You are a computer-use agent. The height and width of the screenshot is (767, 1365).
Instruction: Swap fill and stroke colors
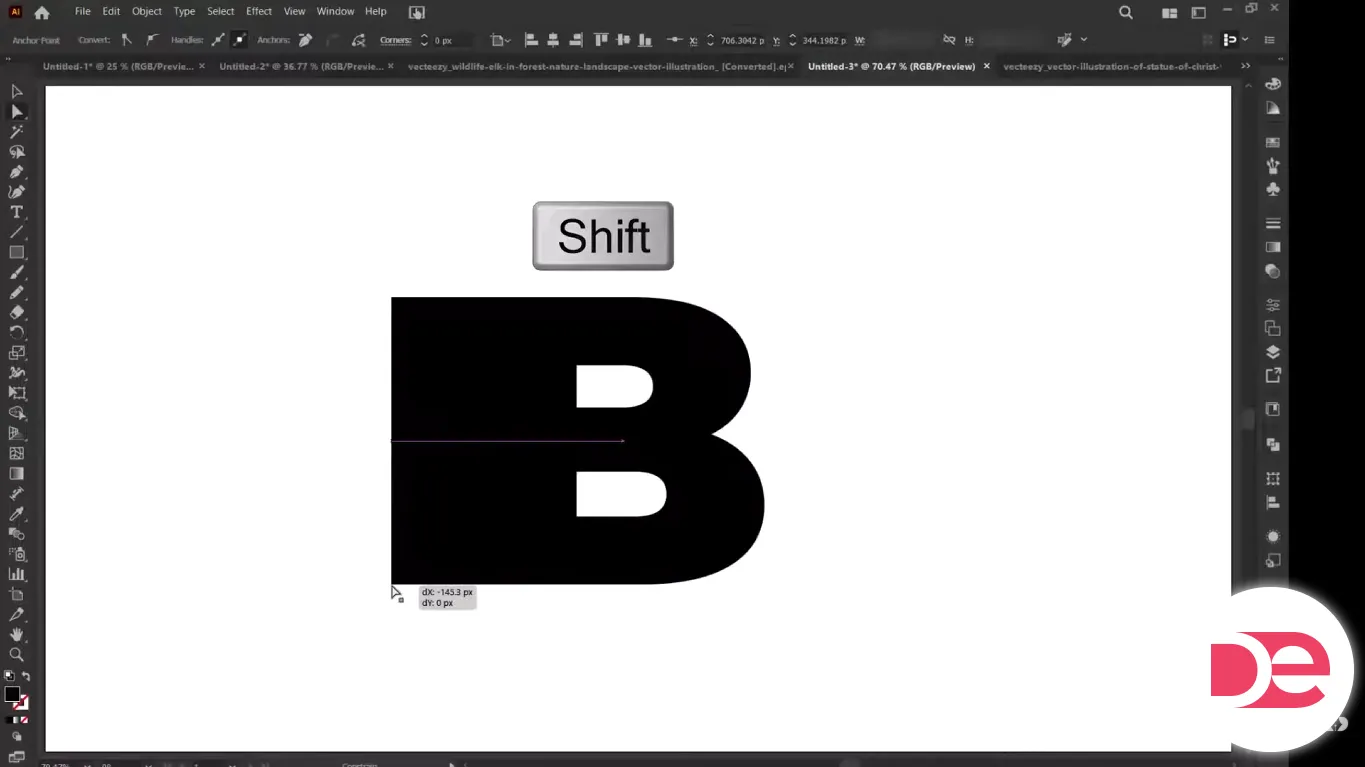tap(26, 677)
